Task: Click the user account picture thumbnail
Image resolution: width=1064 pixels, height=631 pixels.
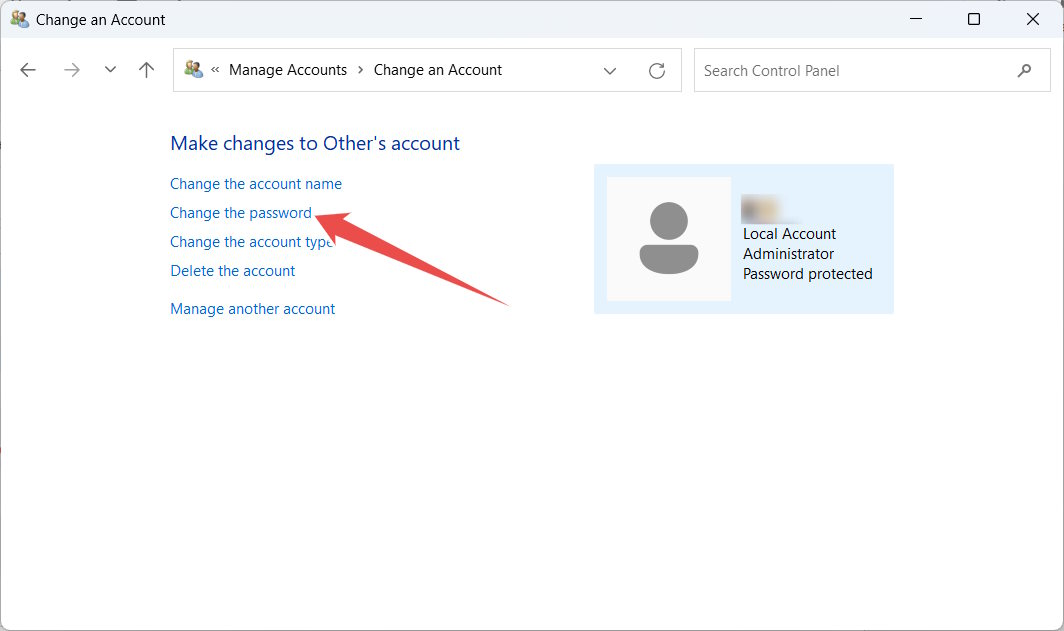Action: 668,238
